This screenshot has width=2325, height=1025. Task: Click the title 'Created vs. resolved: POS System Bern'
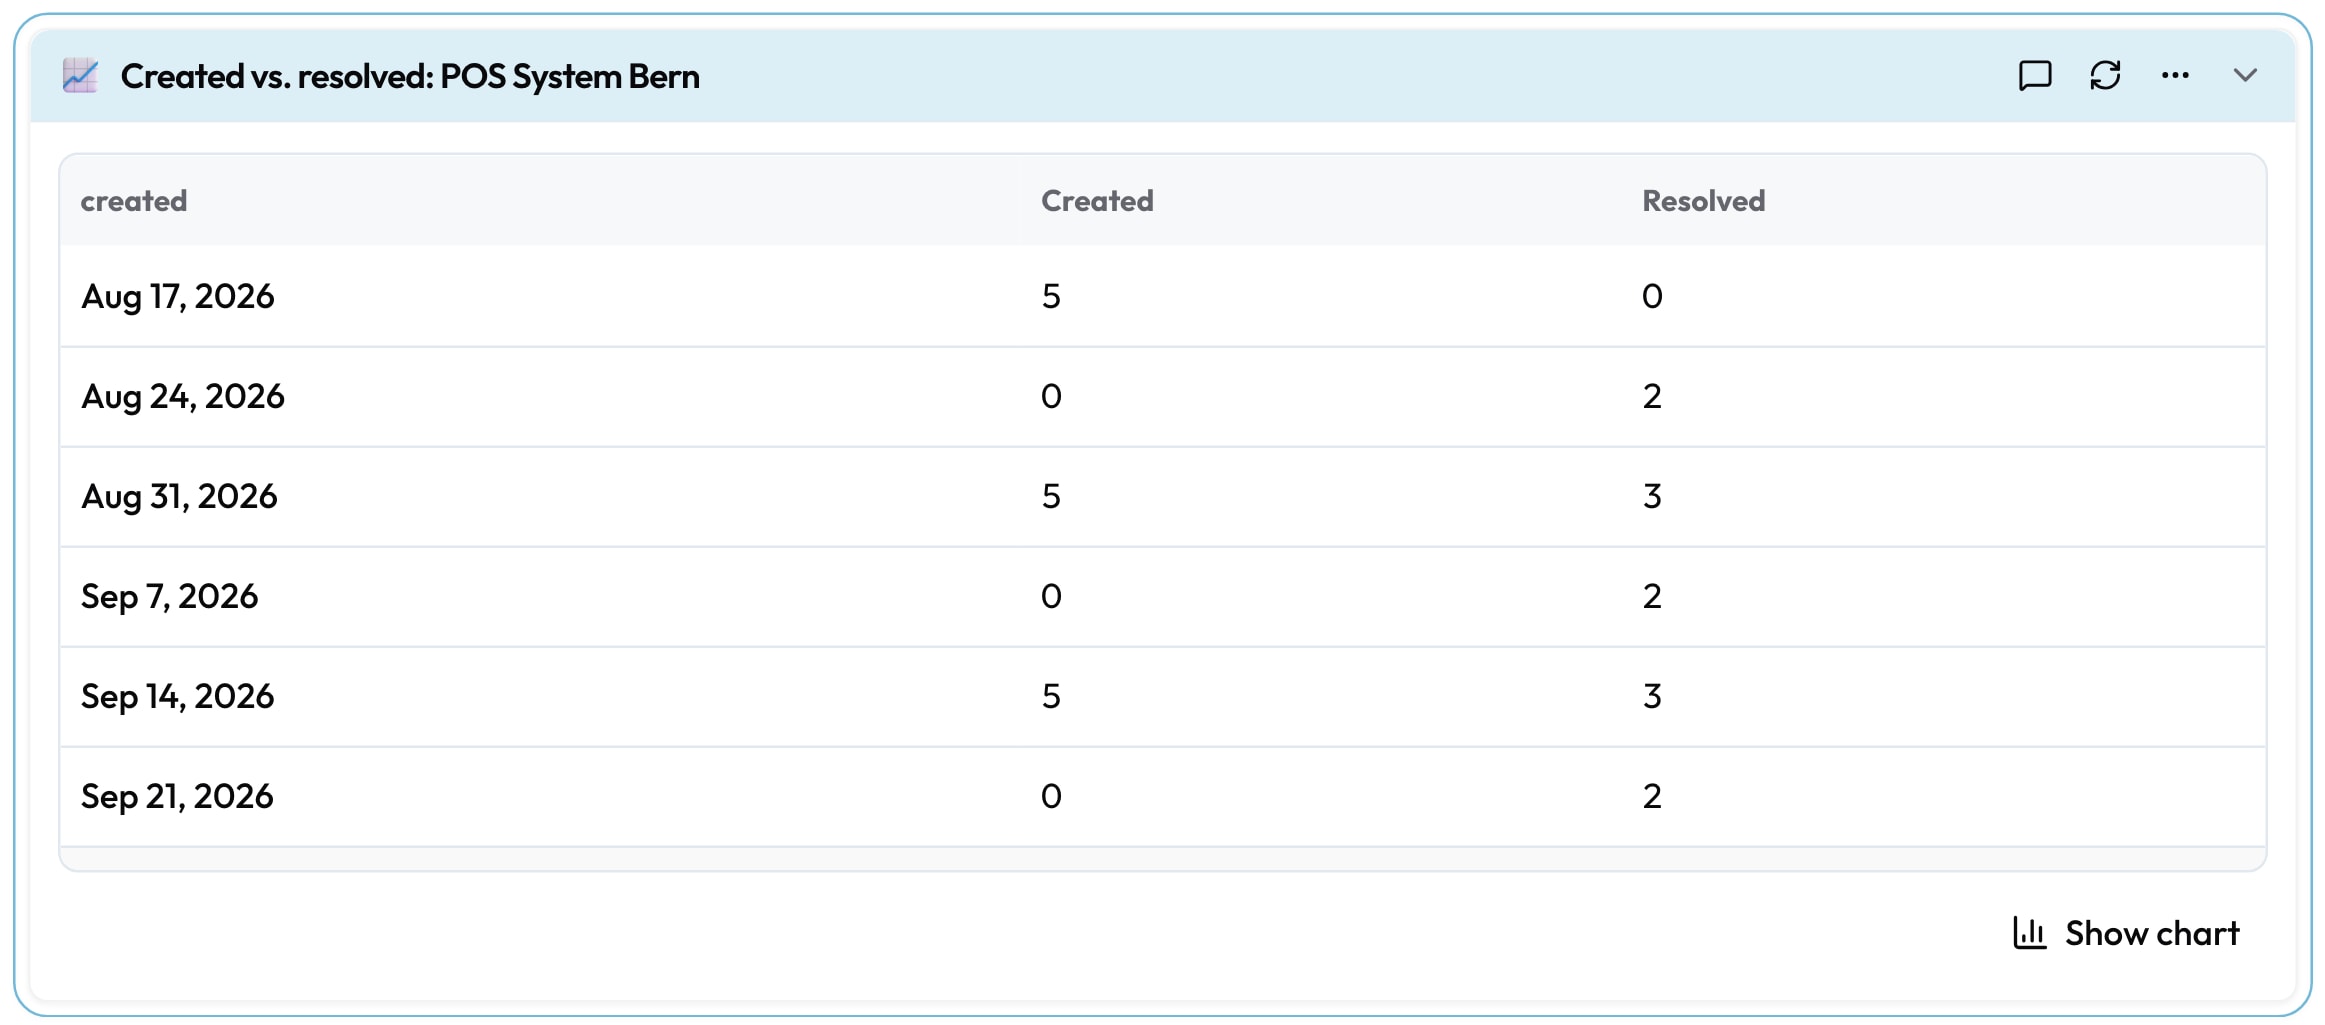click(x=410, y=76)
